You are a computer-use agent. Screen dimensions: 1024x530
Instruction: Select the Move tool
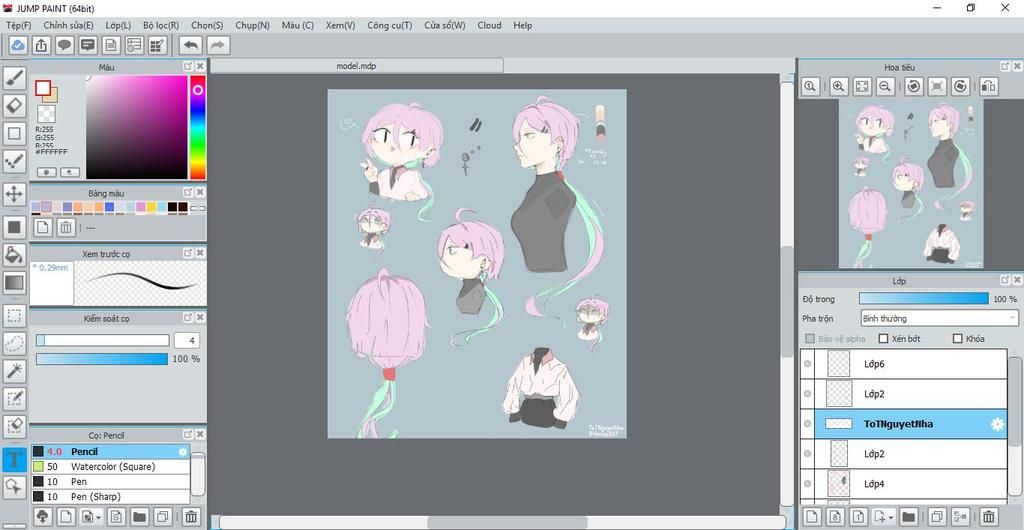click(14, 193)
